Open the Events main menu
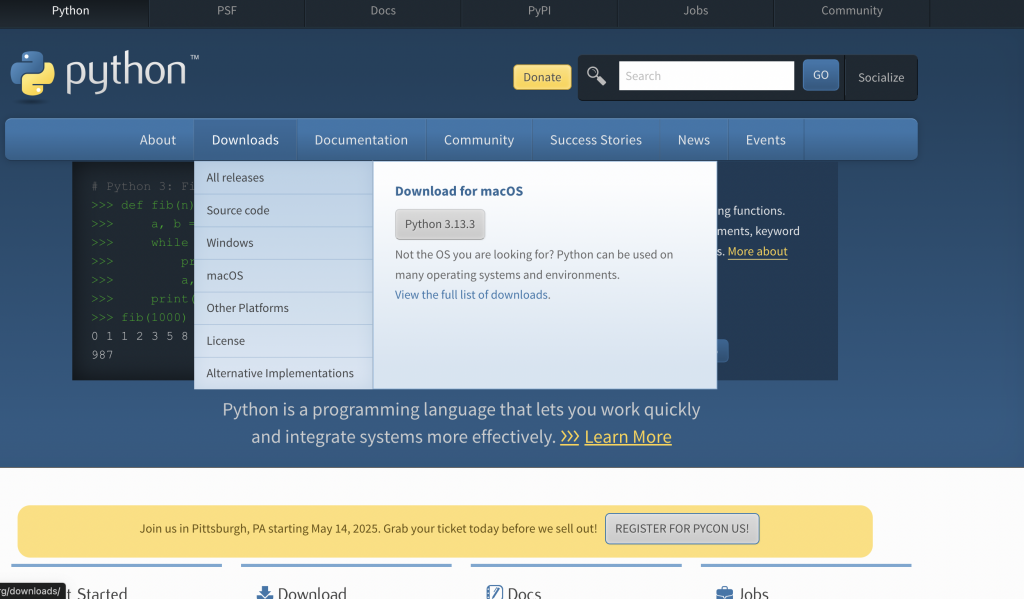 click(765, 140)
